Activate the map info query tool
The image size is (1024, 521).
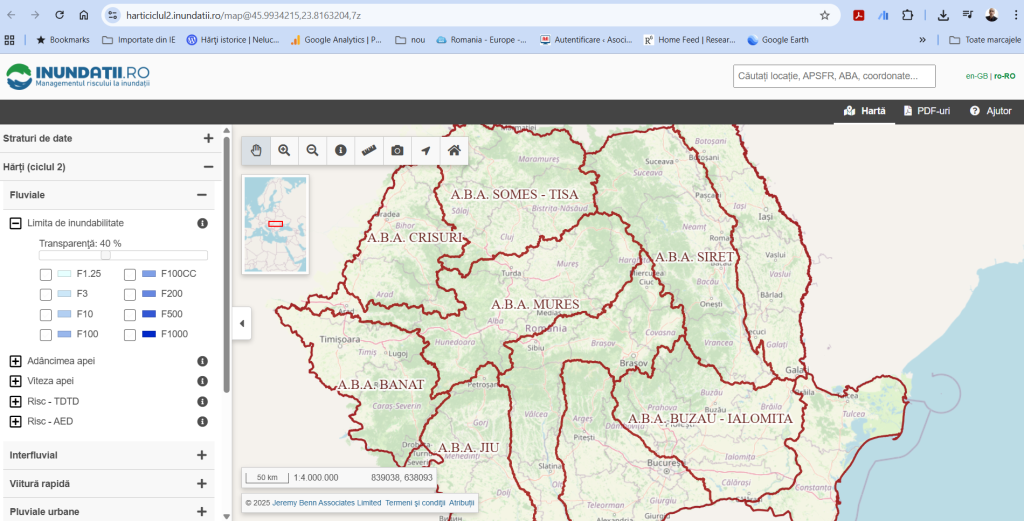340,150
